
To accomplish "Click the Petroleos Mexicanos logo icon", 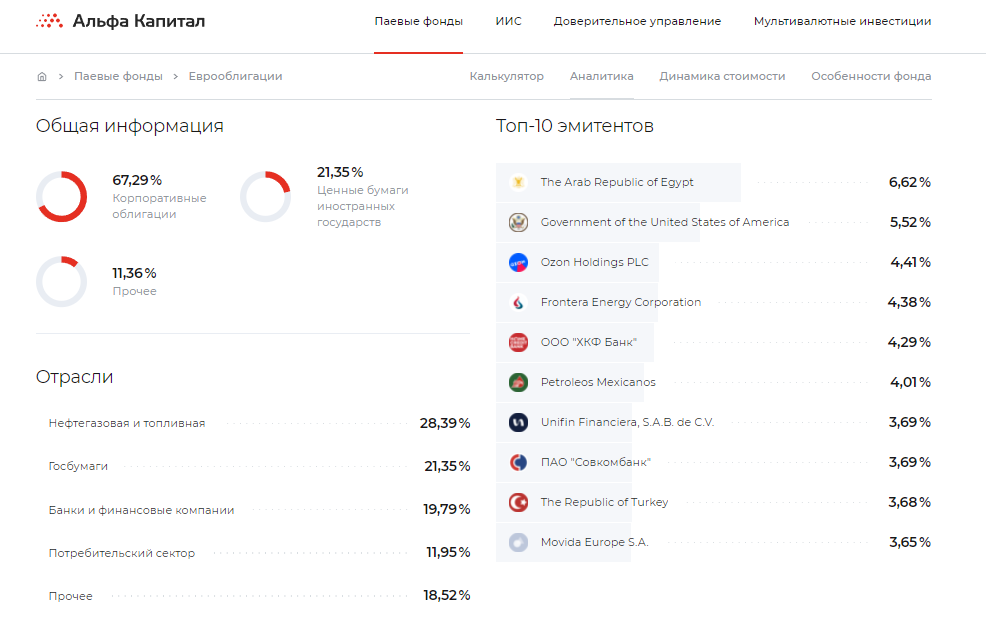I will point(518,382).
